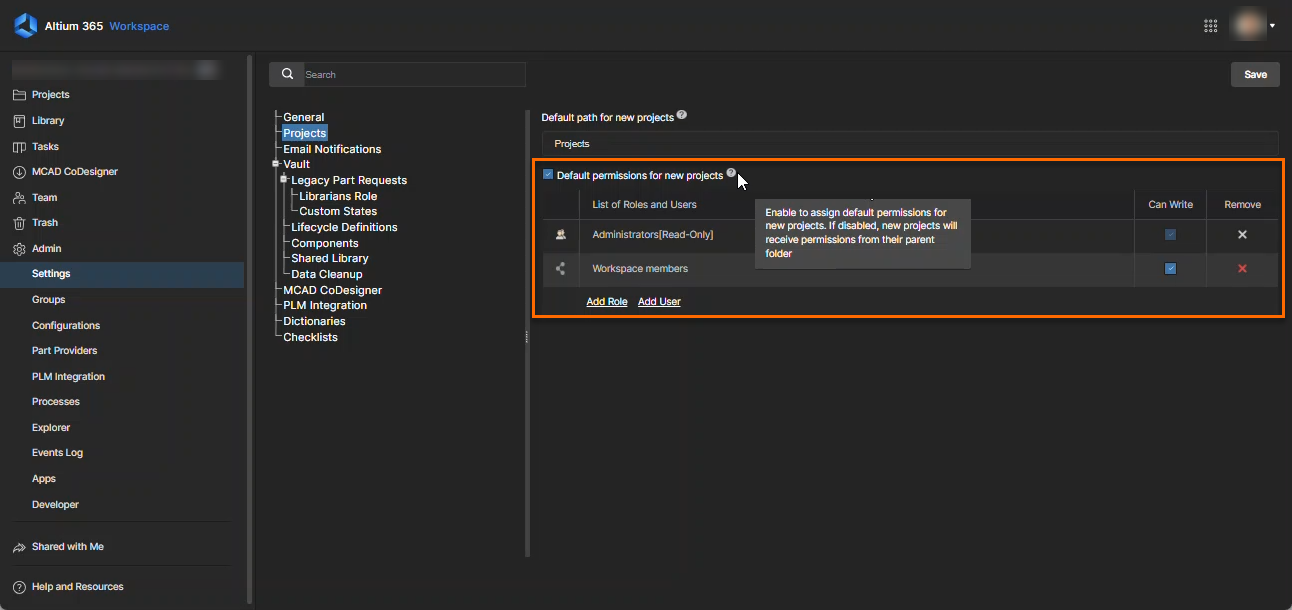Click the Workspace link in header

coord(139,26)
